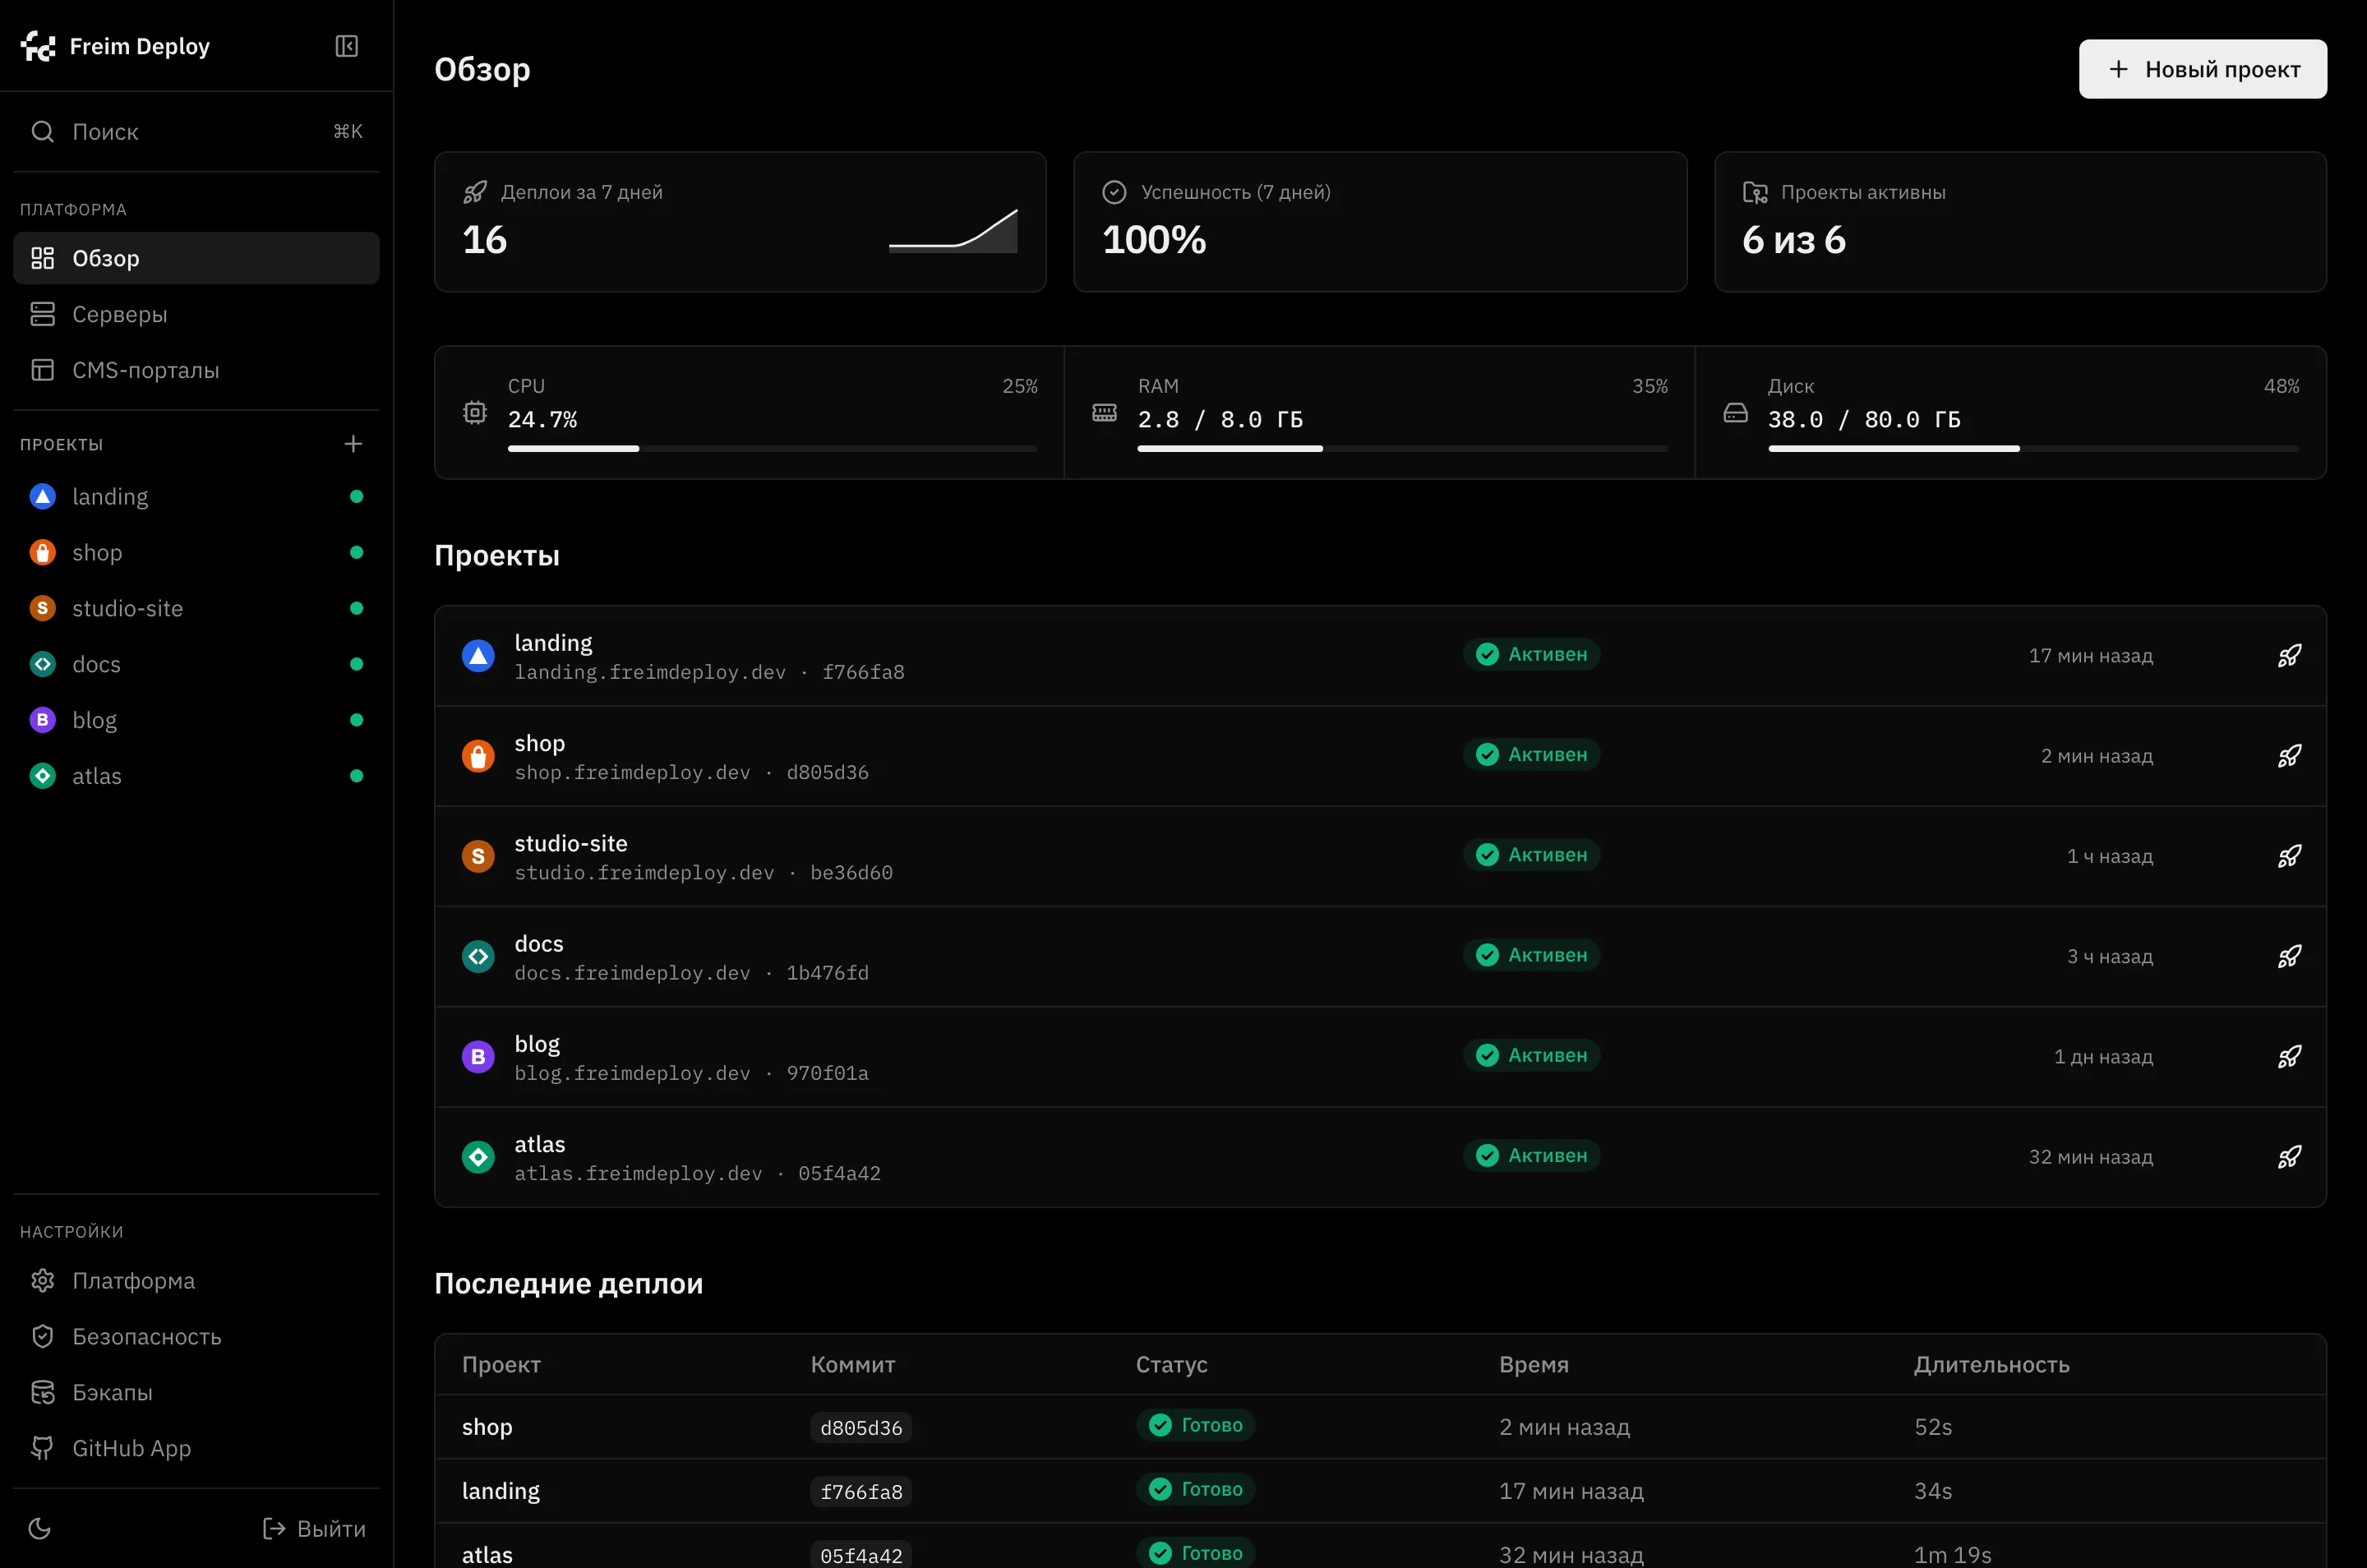
Task: Add a project using the plus next to ПРОЕКТЫ
Action: point(353,443)
